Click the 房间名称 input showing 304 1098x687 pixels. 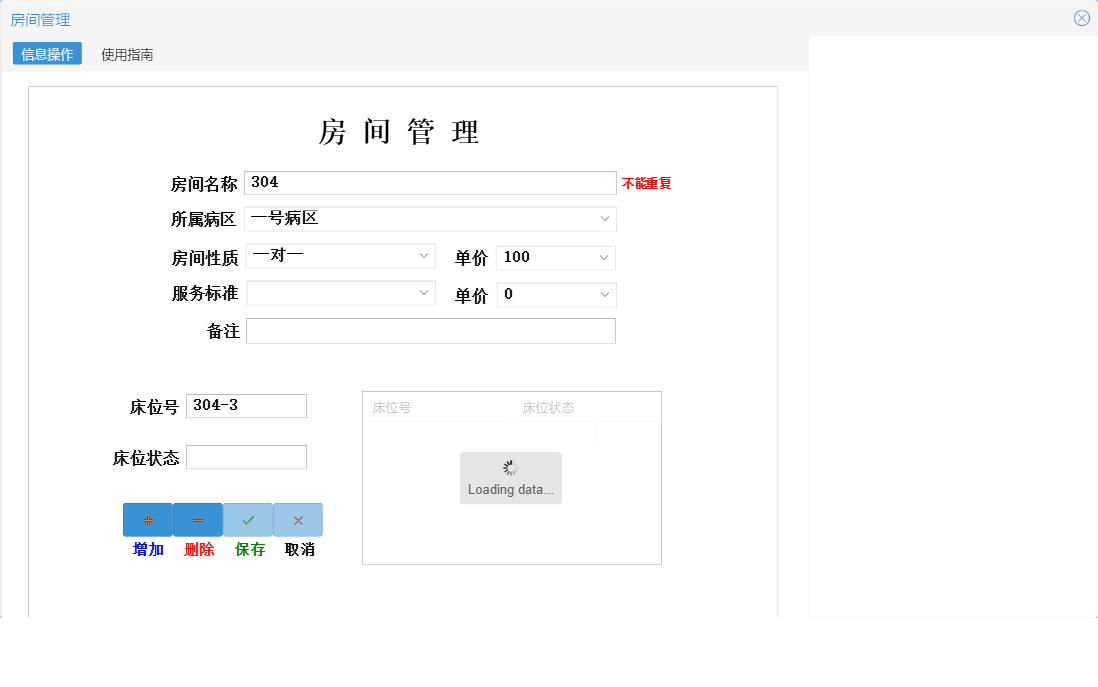click(430, 182)
